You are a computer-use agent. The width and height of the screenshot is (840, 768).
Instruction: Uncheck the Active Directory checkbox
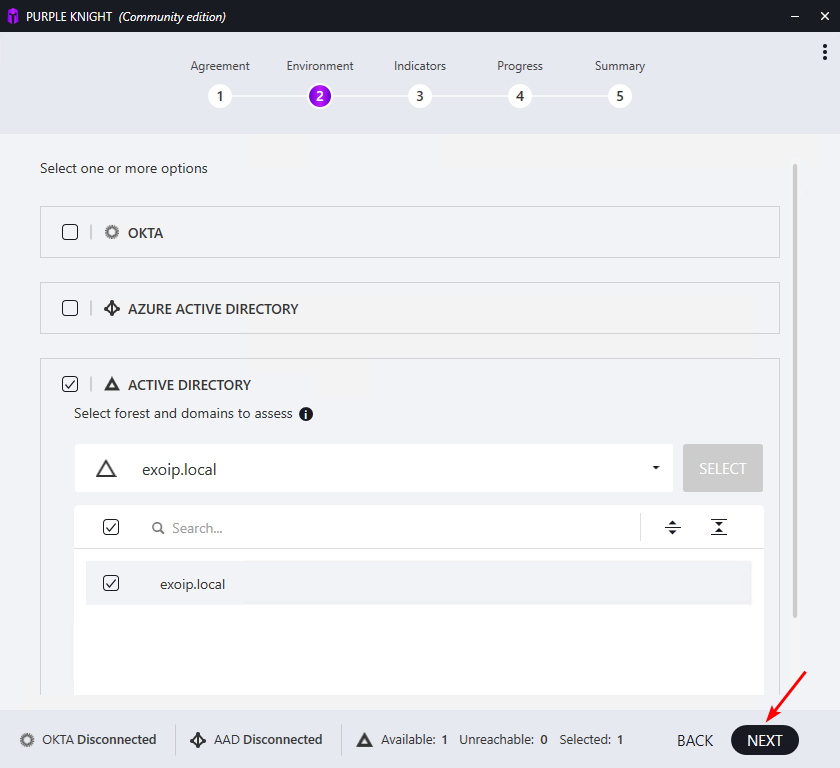pyautogui.click(x=70, y=384)
